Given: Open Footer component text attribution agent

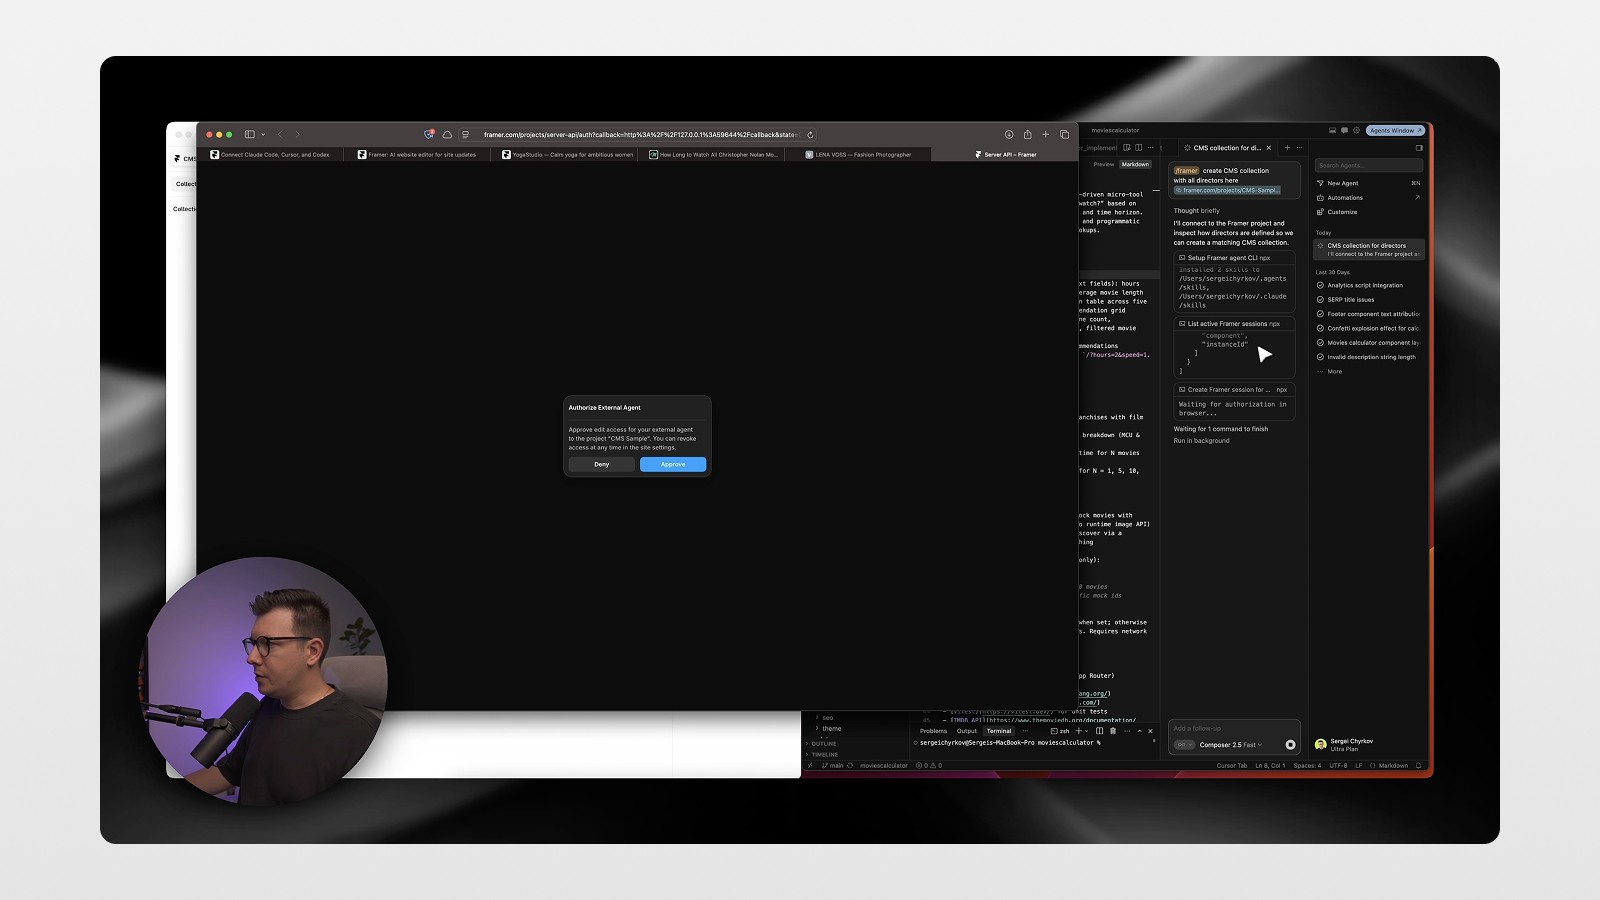Looking at the screenshot, I should coord(1368,314).
